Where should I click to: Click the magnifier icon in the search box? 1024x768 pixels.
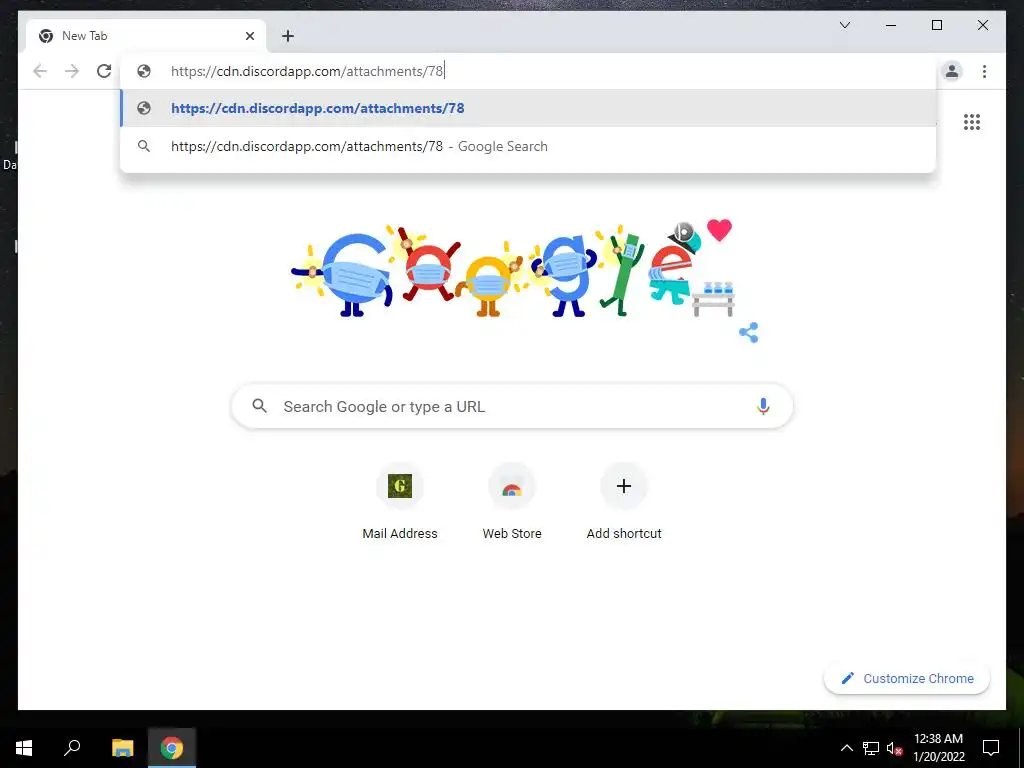259,406
